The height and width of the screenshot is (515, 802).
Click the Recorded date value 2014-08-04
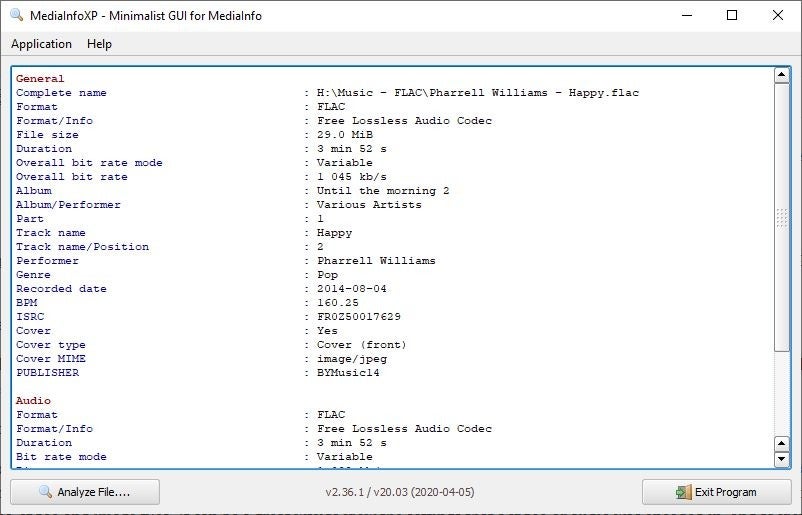351,289
